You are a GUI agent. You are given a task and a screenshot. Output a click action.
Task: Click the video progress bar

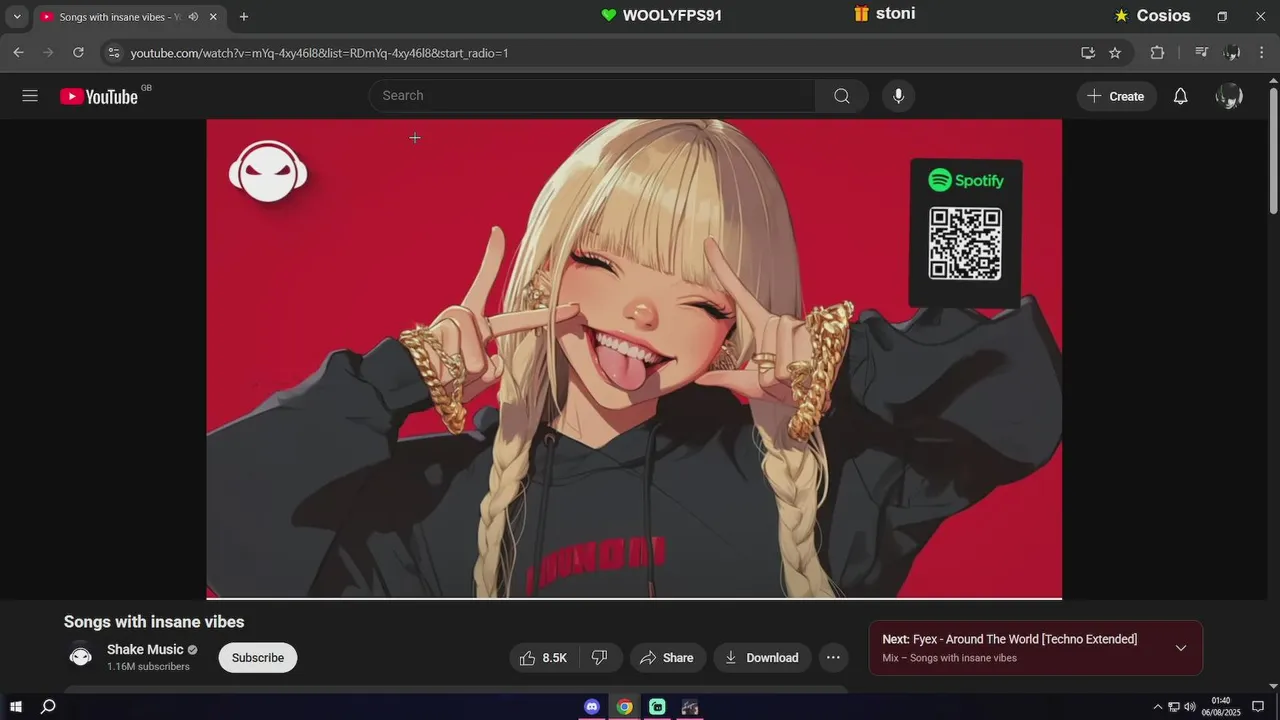[634, 598]
